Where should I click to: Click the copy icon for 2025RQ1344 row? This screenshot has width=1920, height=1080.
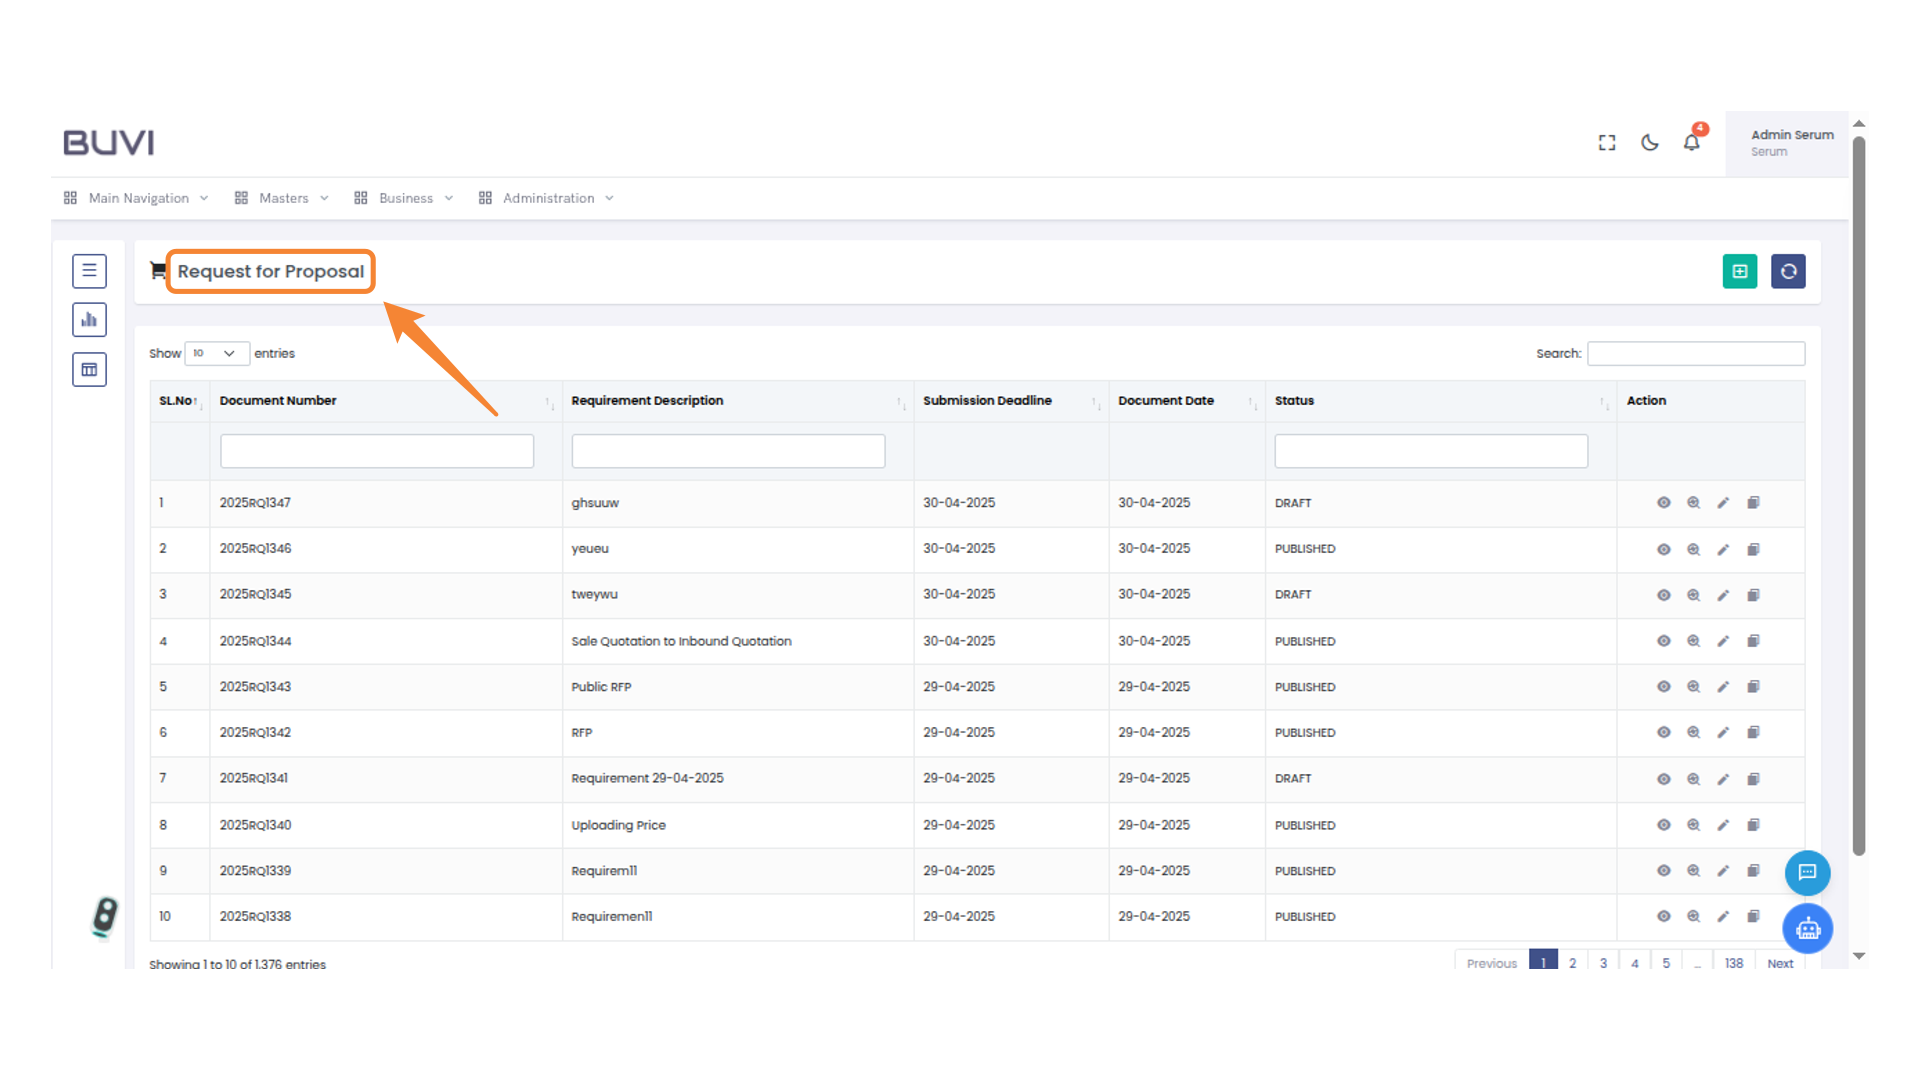(x=1753, y=641)
